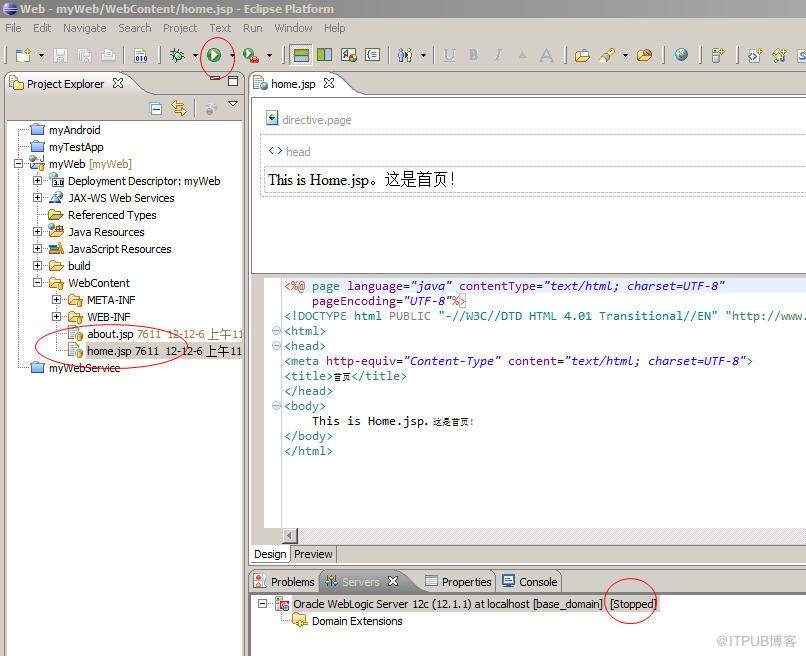Open the Project Explorer view menu triangle
Viewport: 806px width, 656px height.
pos(233,104)
